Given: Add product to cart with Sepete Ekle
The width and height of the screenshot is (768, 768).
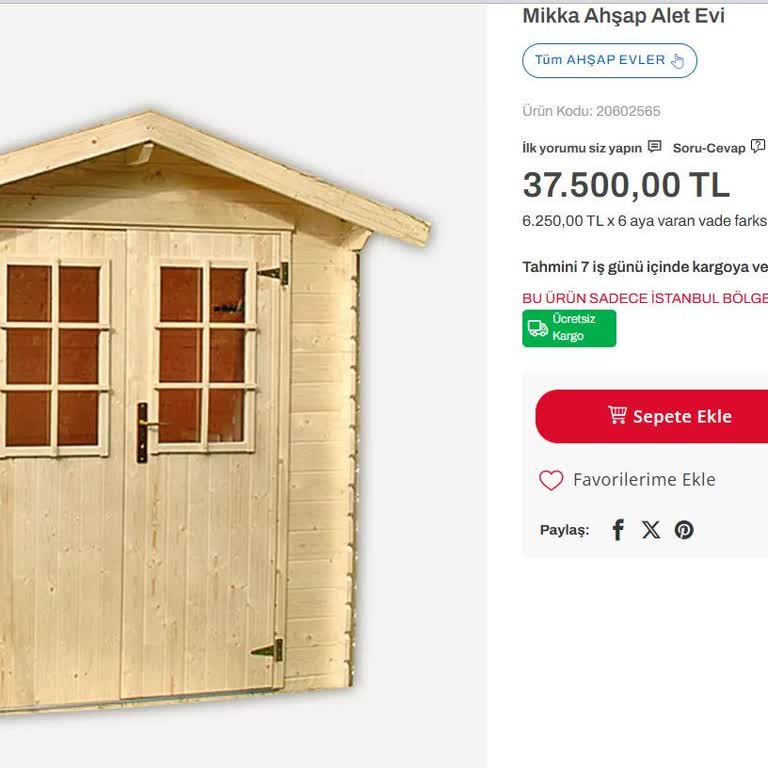Looking at the screenshot, I should pos(651,416).
